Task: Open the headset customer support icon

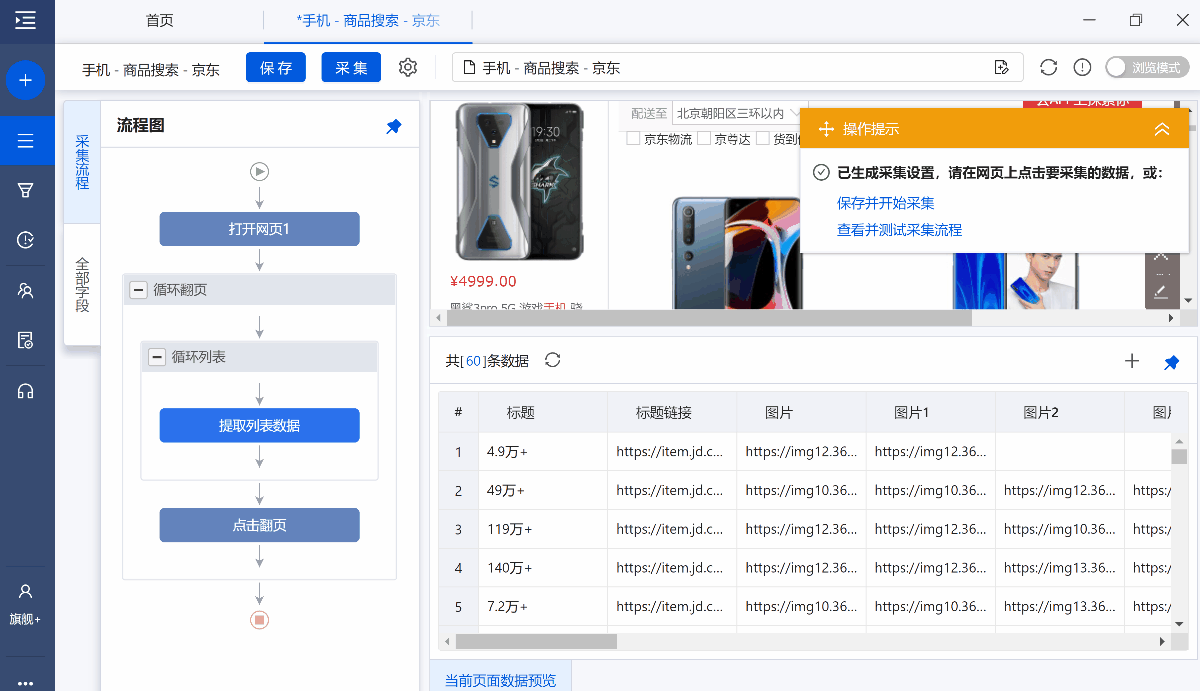Action: coord(26,391)
